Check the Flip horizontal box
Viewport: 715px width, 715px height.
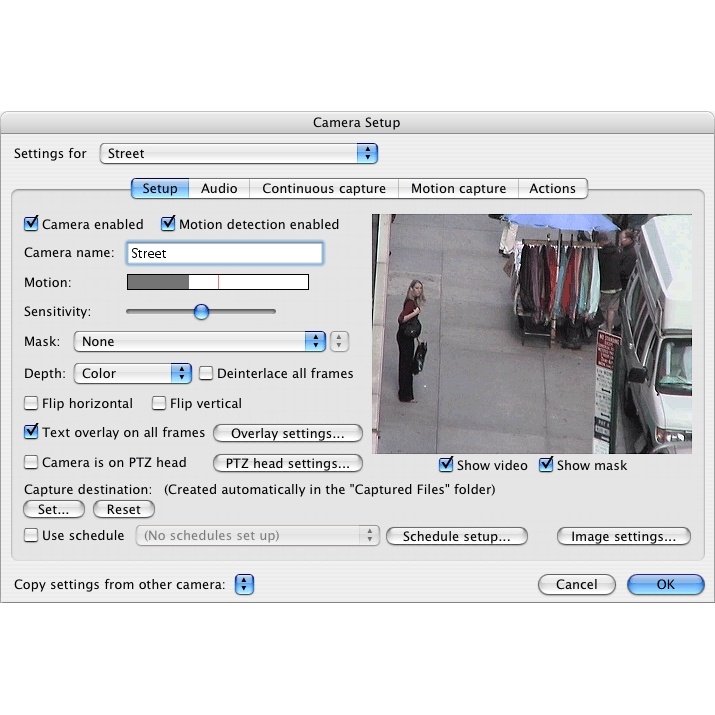click(x=32, y=403)
